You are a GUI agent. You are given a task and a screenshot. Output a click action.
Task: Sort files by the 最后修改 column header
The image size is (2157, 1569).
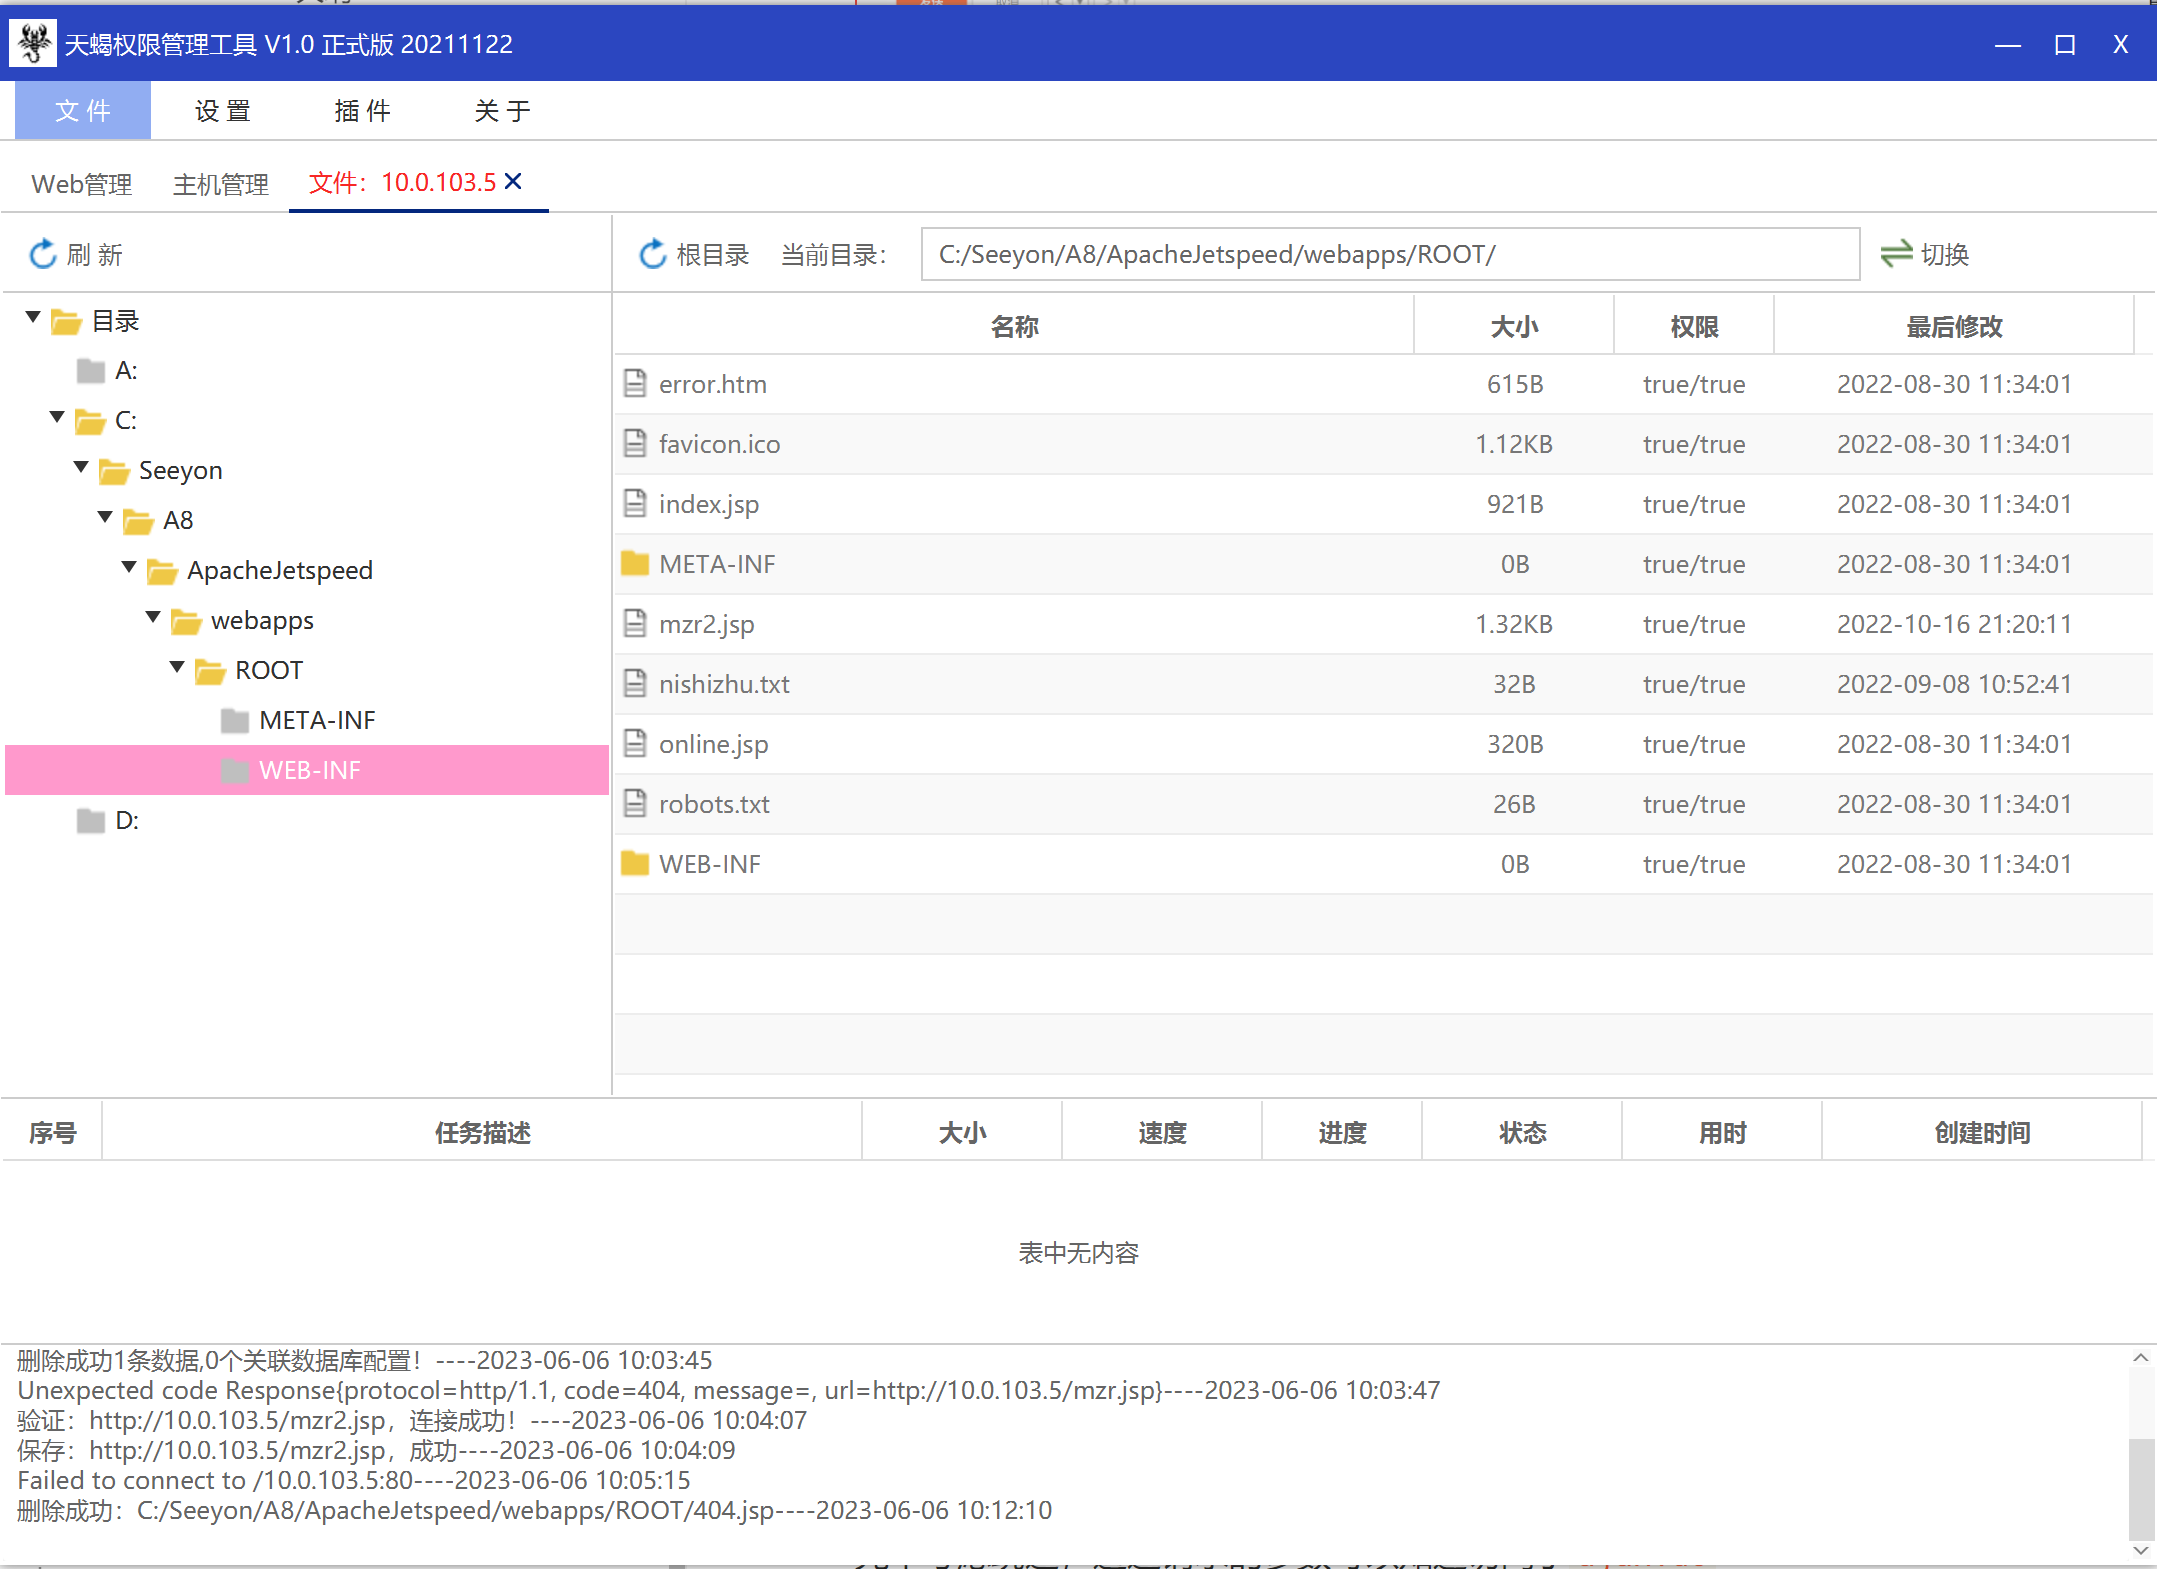(1953, 326)
